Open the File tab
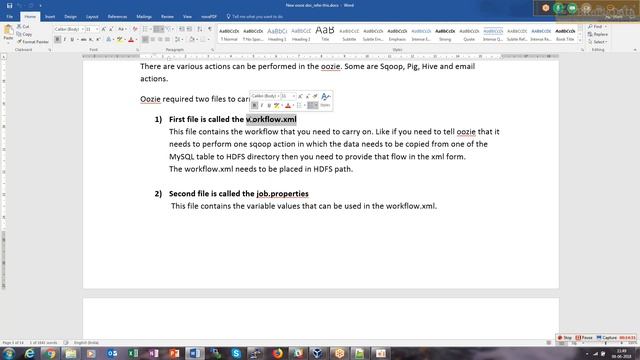This screenshot has width=640, height=360. tap(9, 17)
